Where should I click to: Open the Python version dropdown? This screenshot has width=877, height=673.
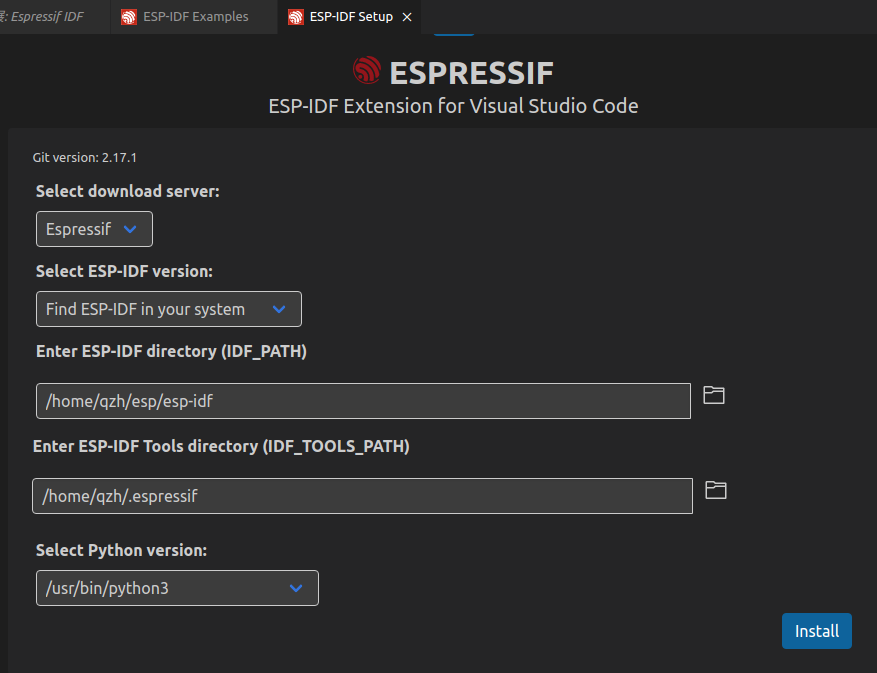click(x=177, y=588)
